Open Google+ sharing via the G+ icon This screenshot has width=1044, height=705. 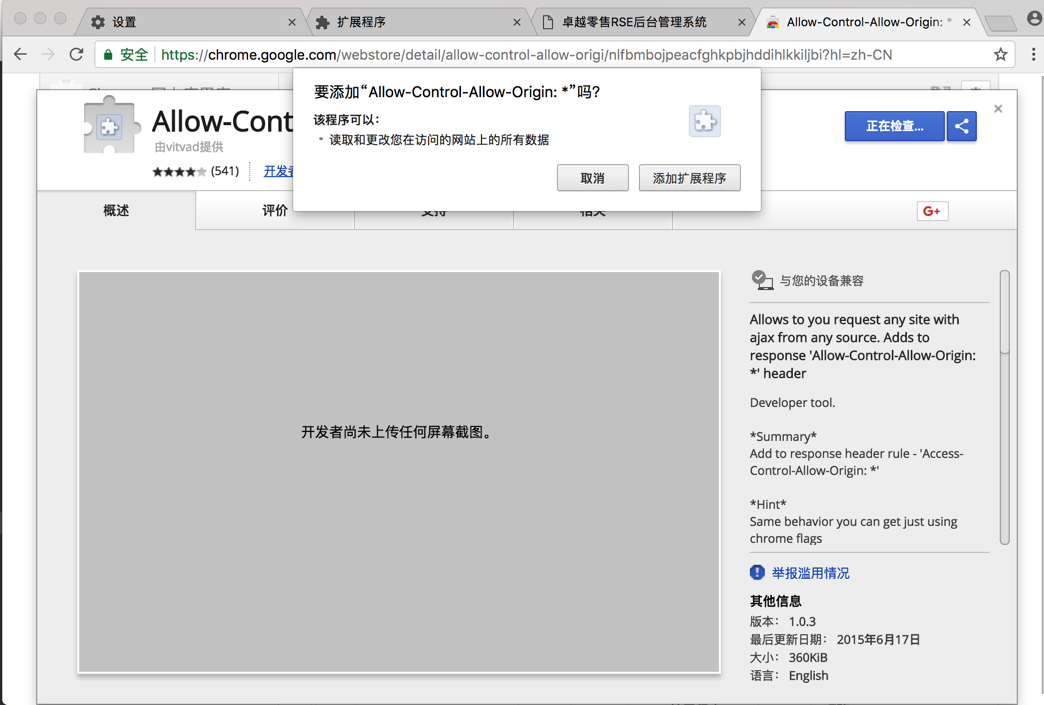coord(931,211)
